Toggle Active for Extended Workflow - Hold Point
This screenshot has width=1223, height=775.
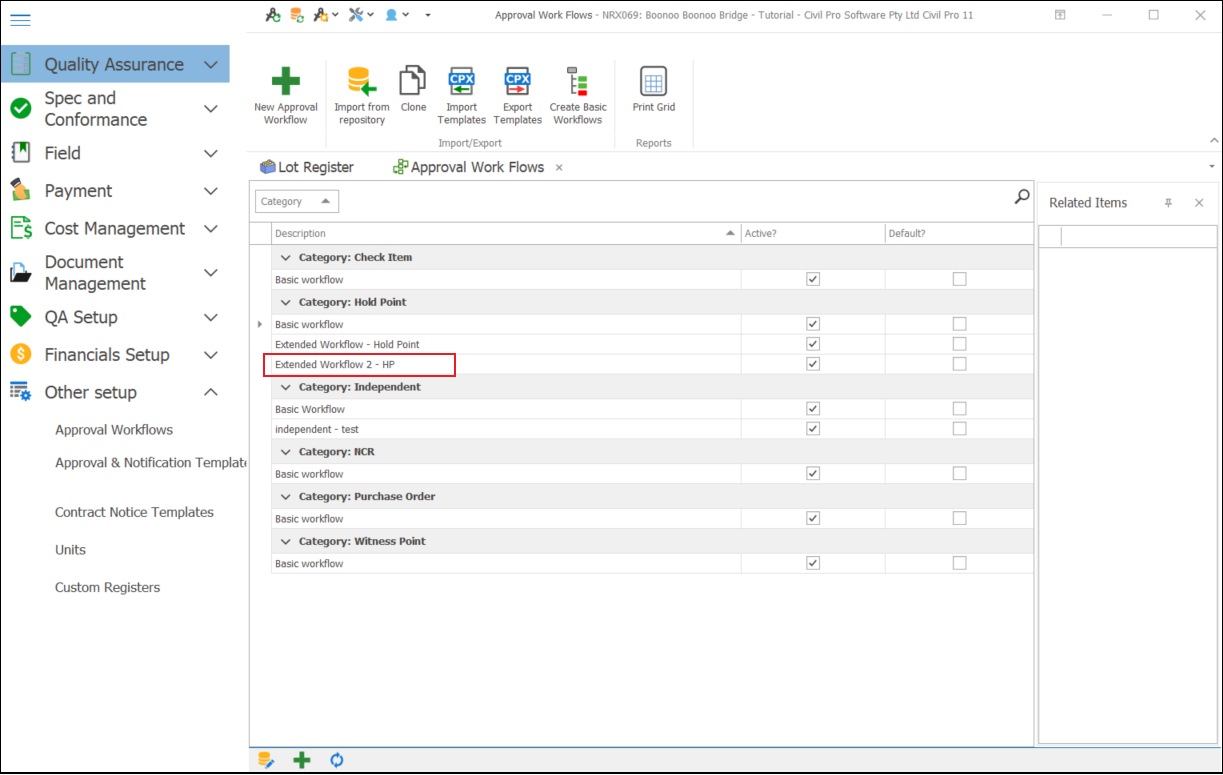click(813, 344)
